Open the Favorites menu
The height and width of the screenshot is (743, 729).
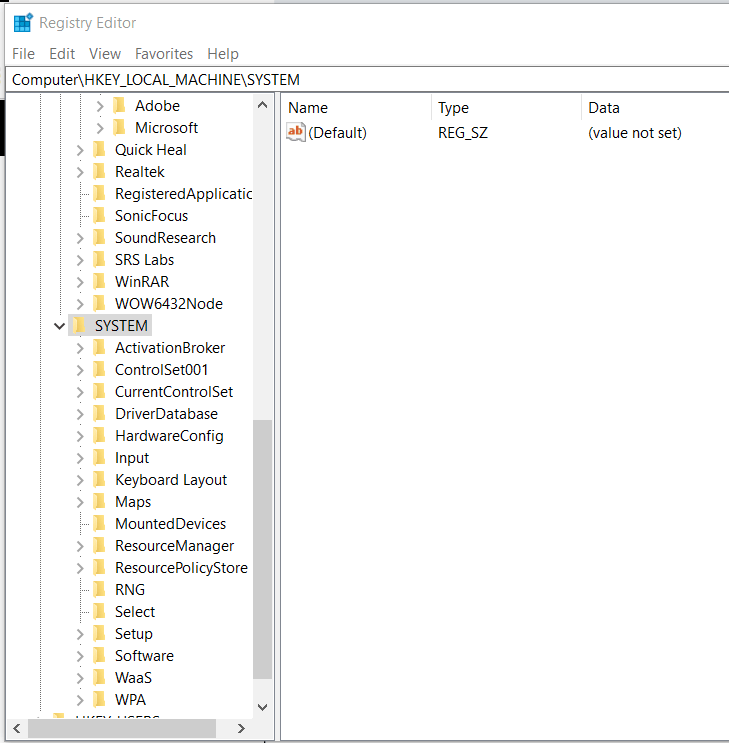164,54
